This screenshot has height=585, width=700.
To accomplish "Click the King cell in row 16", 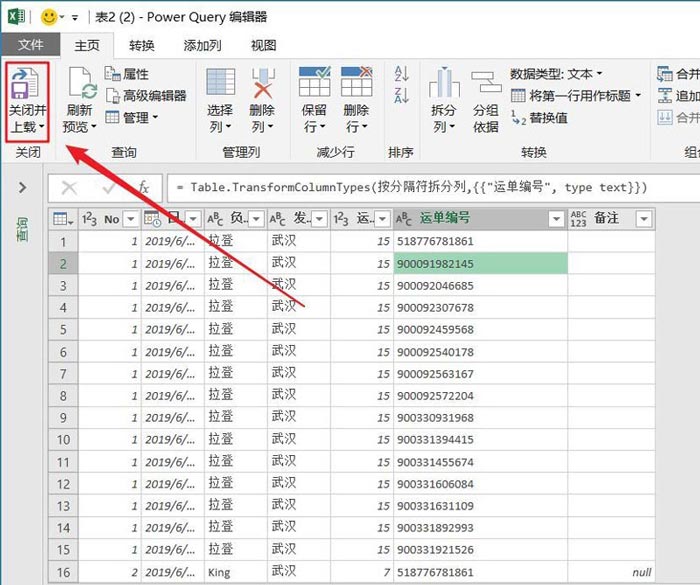I will pyautogui.click(x=236, y=572).
